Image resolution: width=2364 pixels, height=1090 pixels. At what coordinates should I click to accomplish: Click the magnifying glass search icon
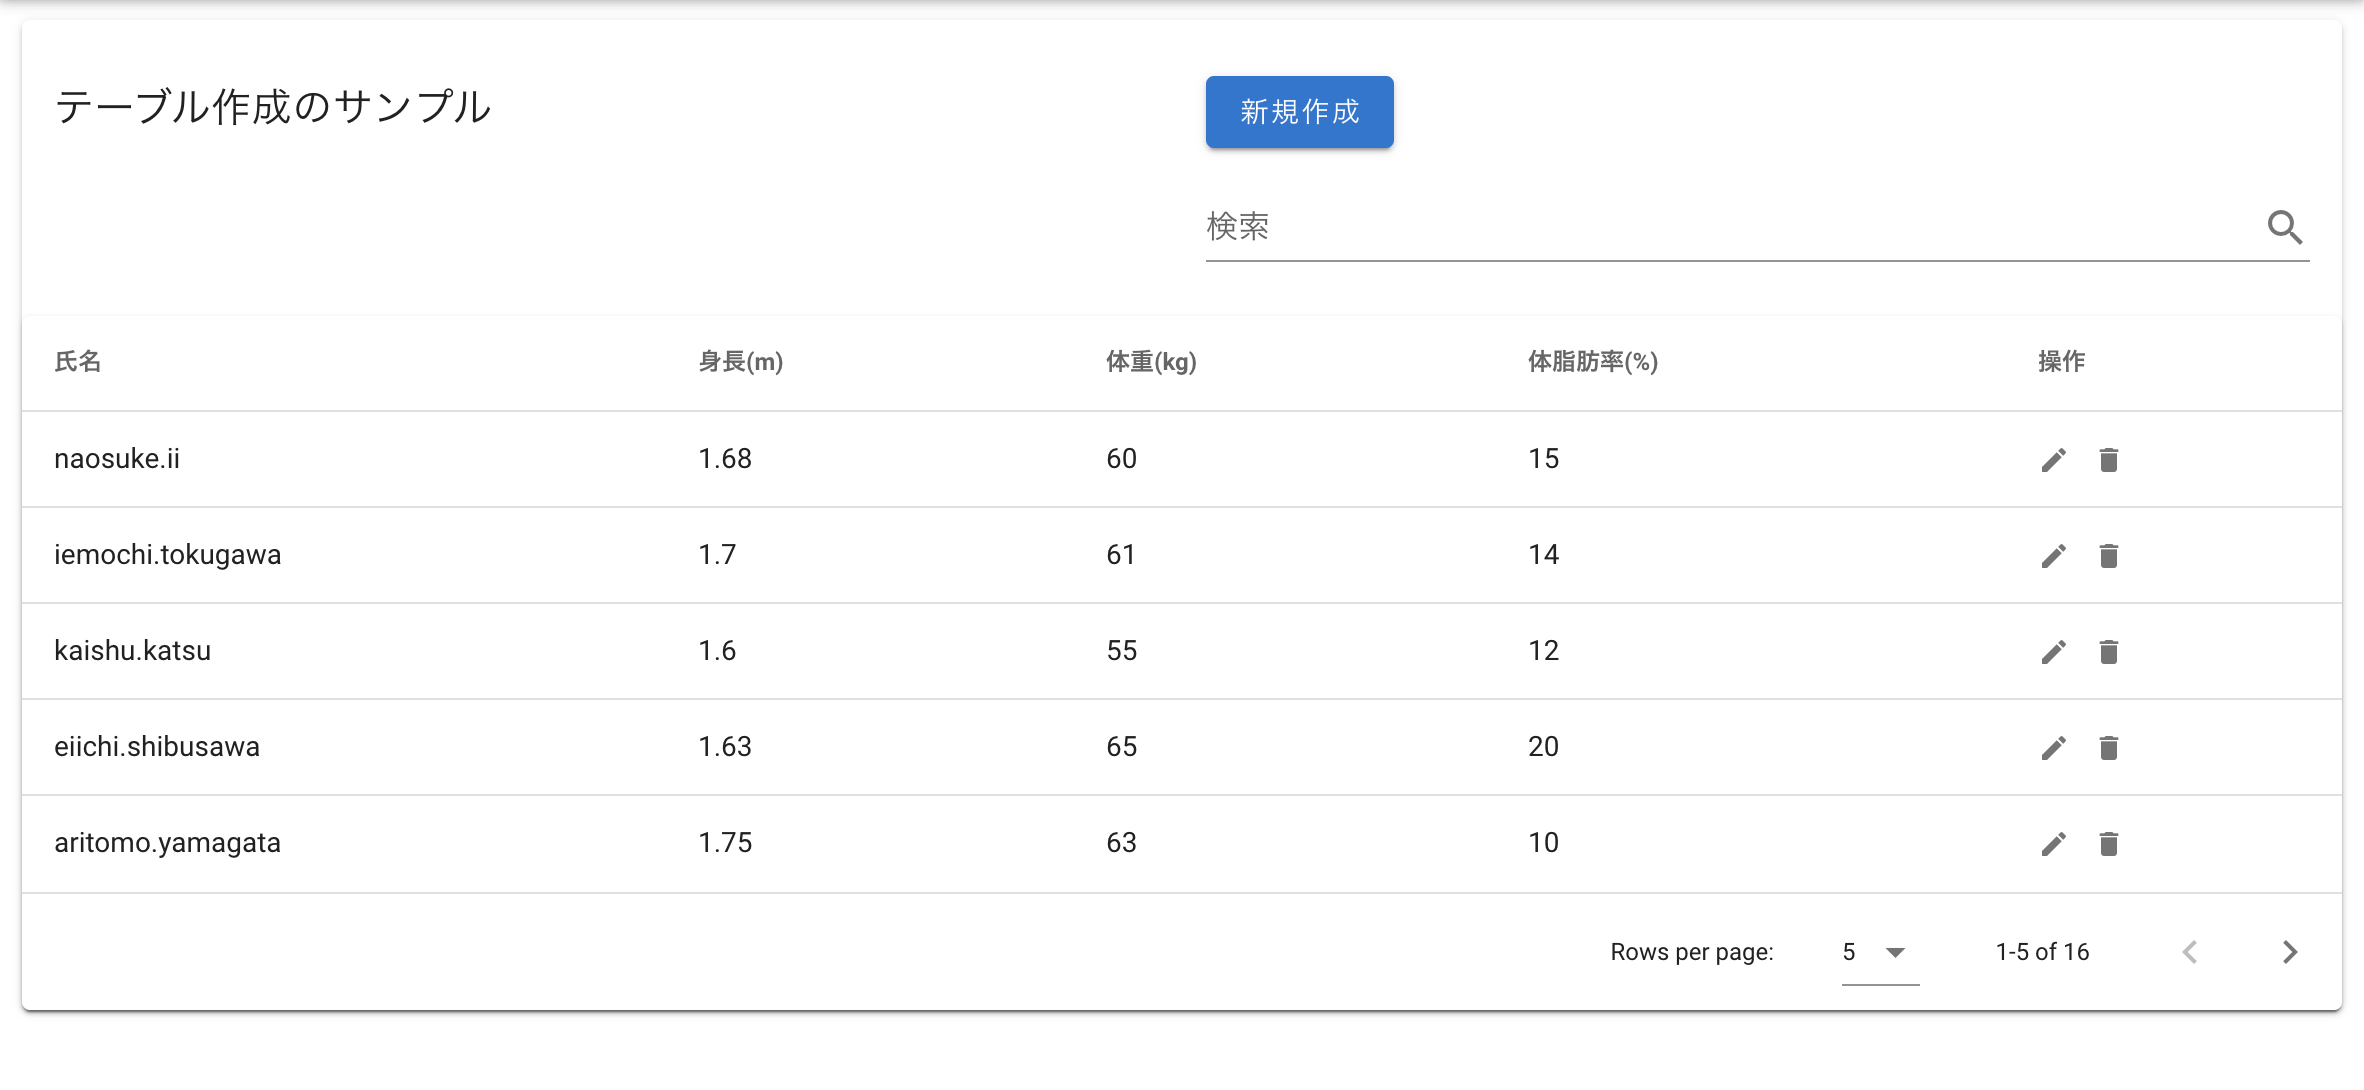point(2285,228)
